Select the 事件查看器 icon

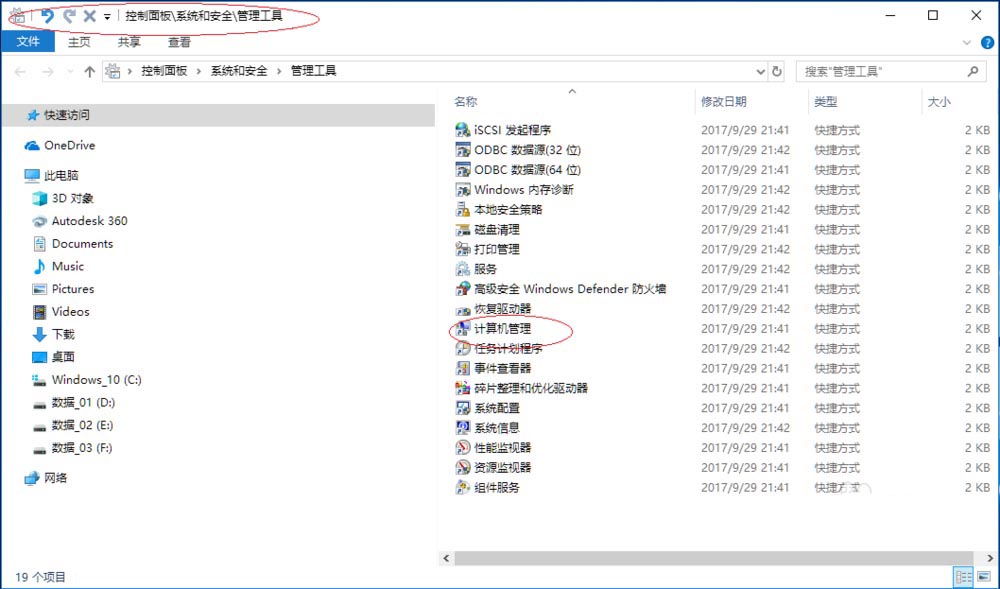click(x=462, y=368)
